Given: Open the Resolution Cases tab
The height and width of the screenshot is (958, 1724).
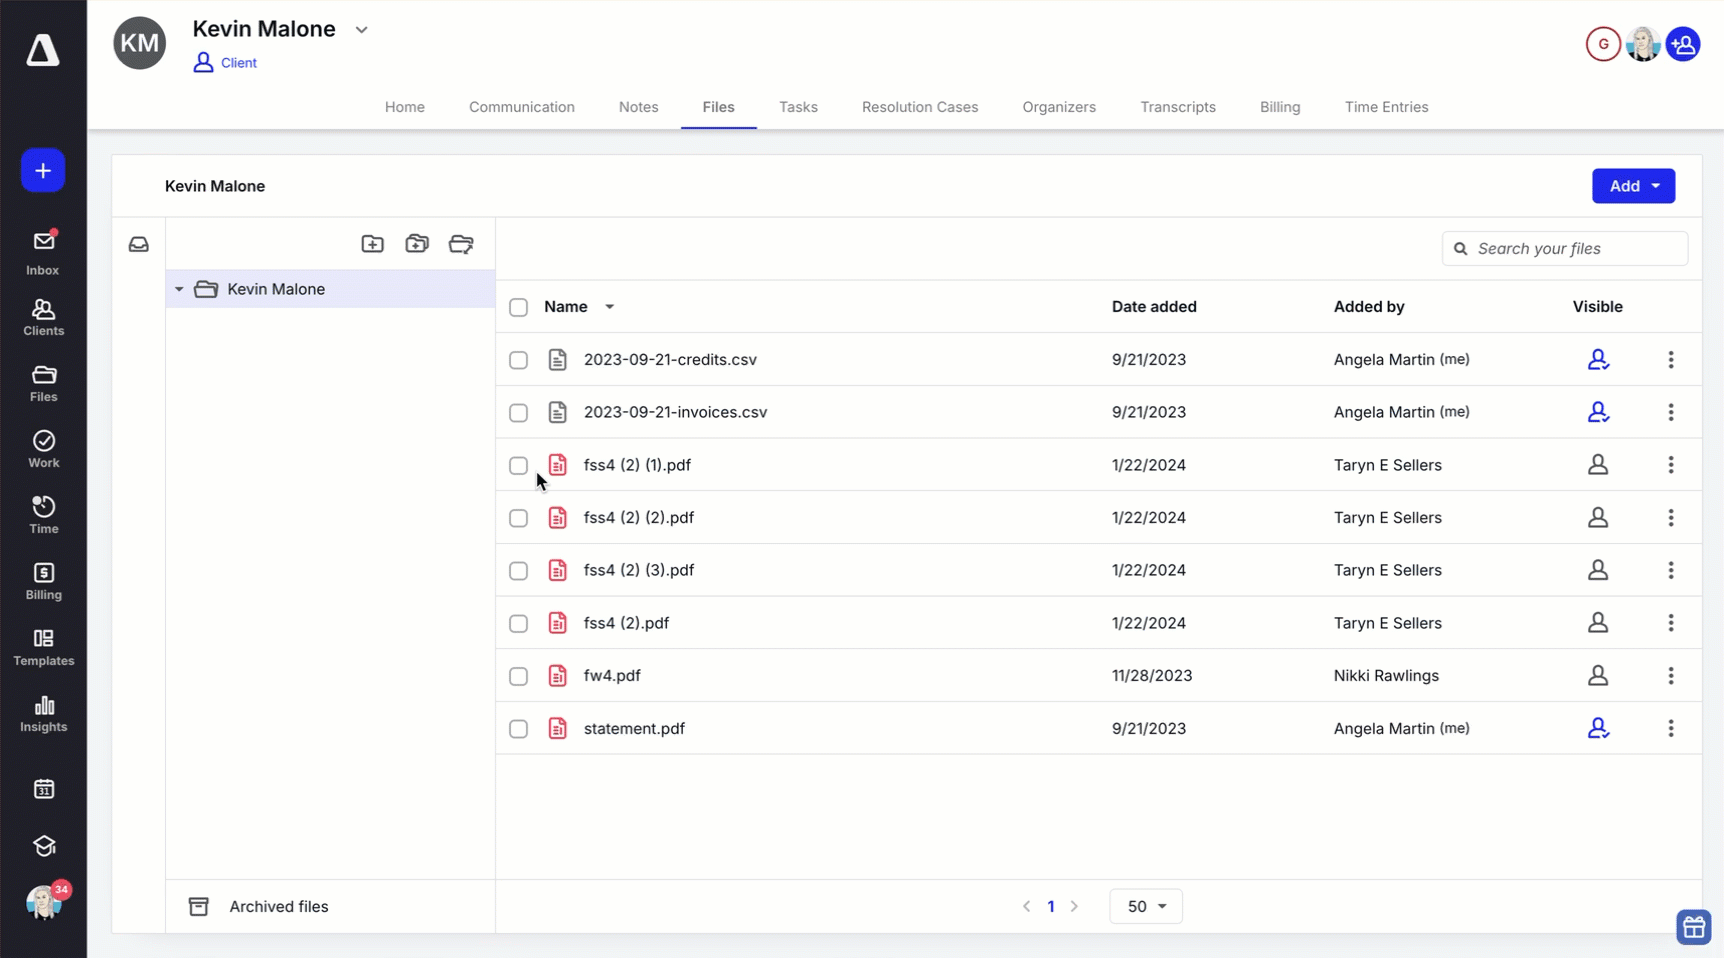Looking at the screenshot, I should coord(920,107).
